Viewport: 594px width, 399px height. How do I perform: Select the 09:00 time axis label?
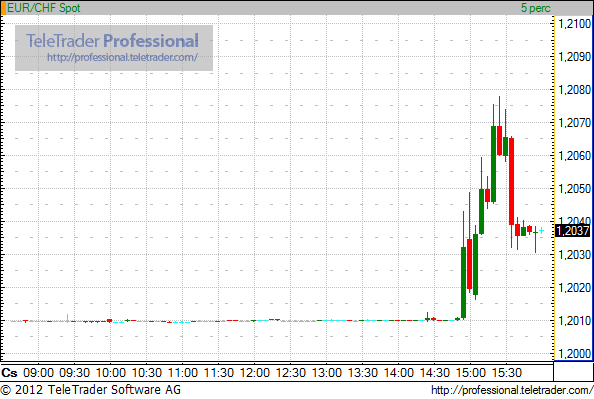pos(38,373)
